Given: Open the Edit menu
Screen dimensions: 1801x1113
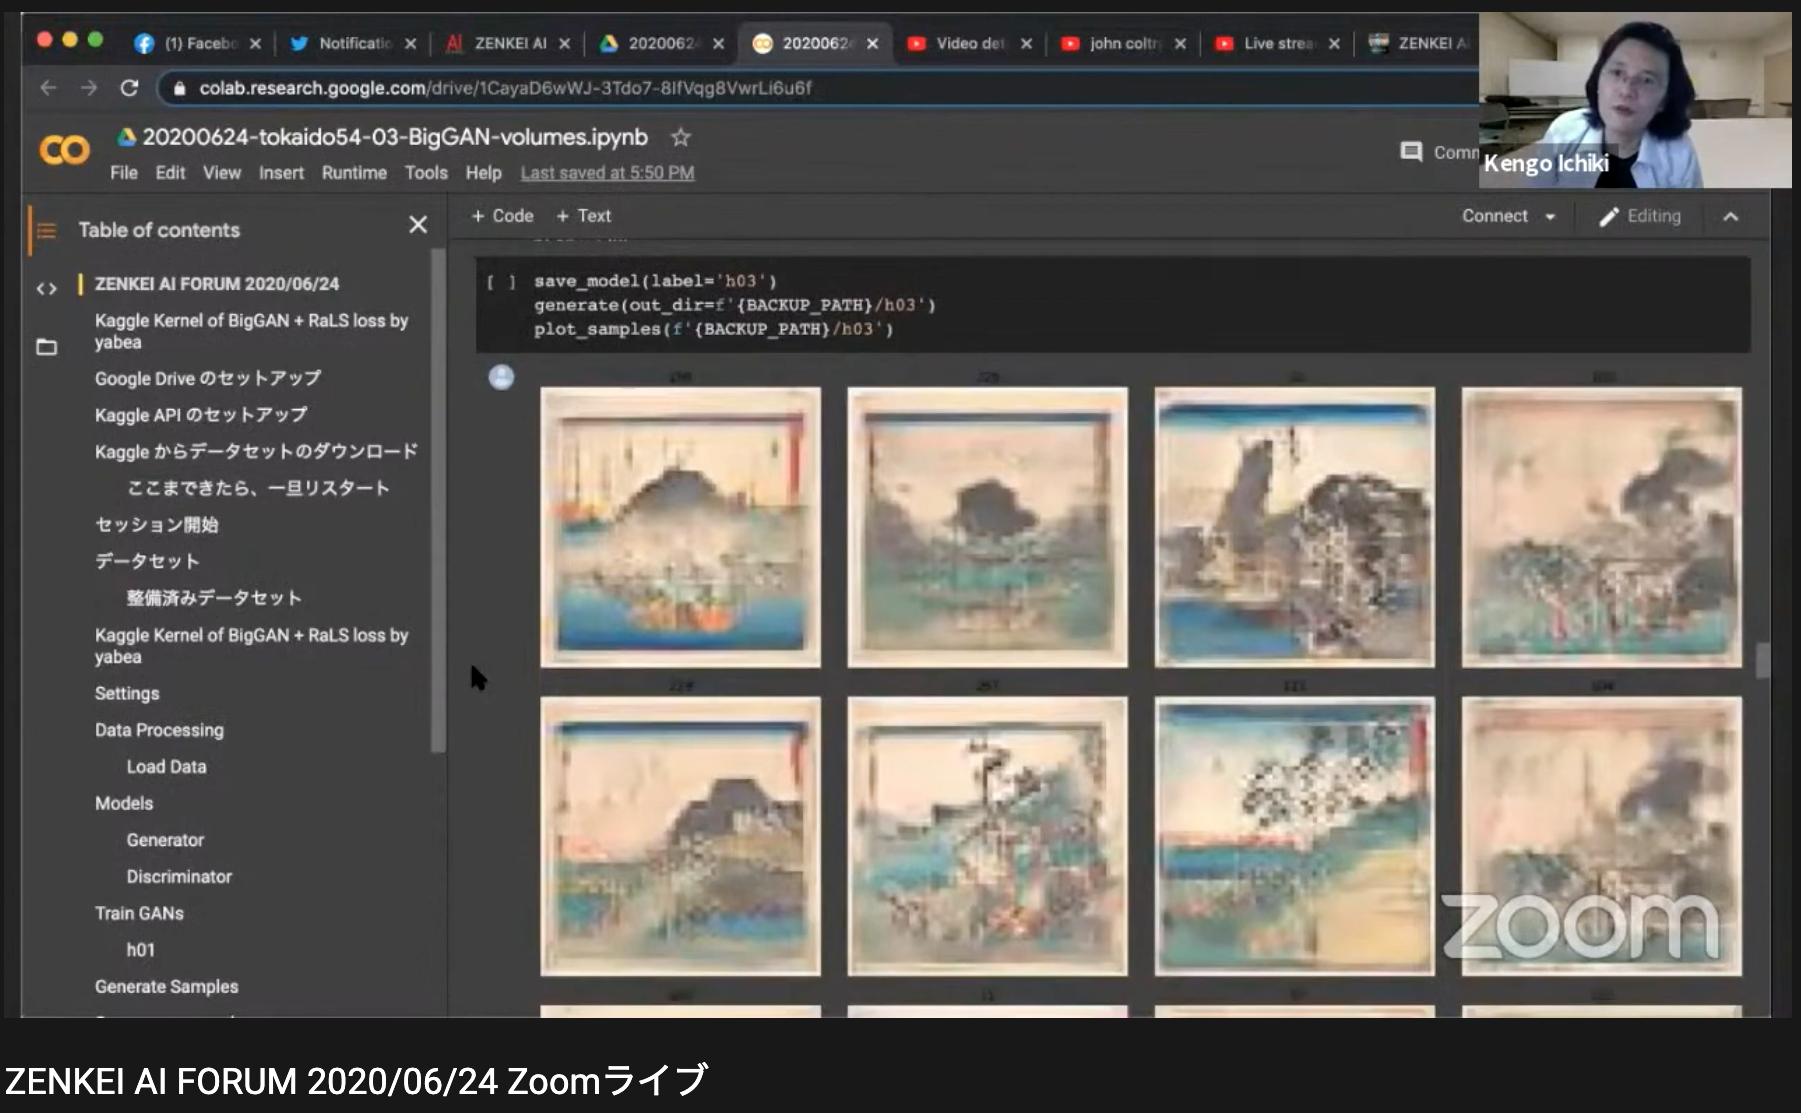Looking at the screenshot, I should pos(170,173).
